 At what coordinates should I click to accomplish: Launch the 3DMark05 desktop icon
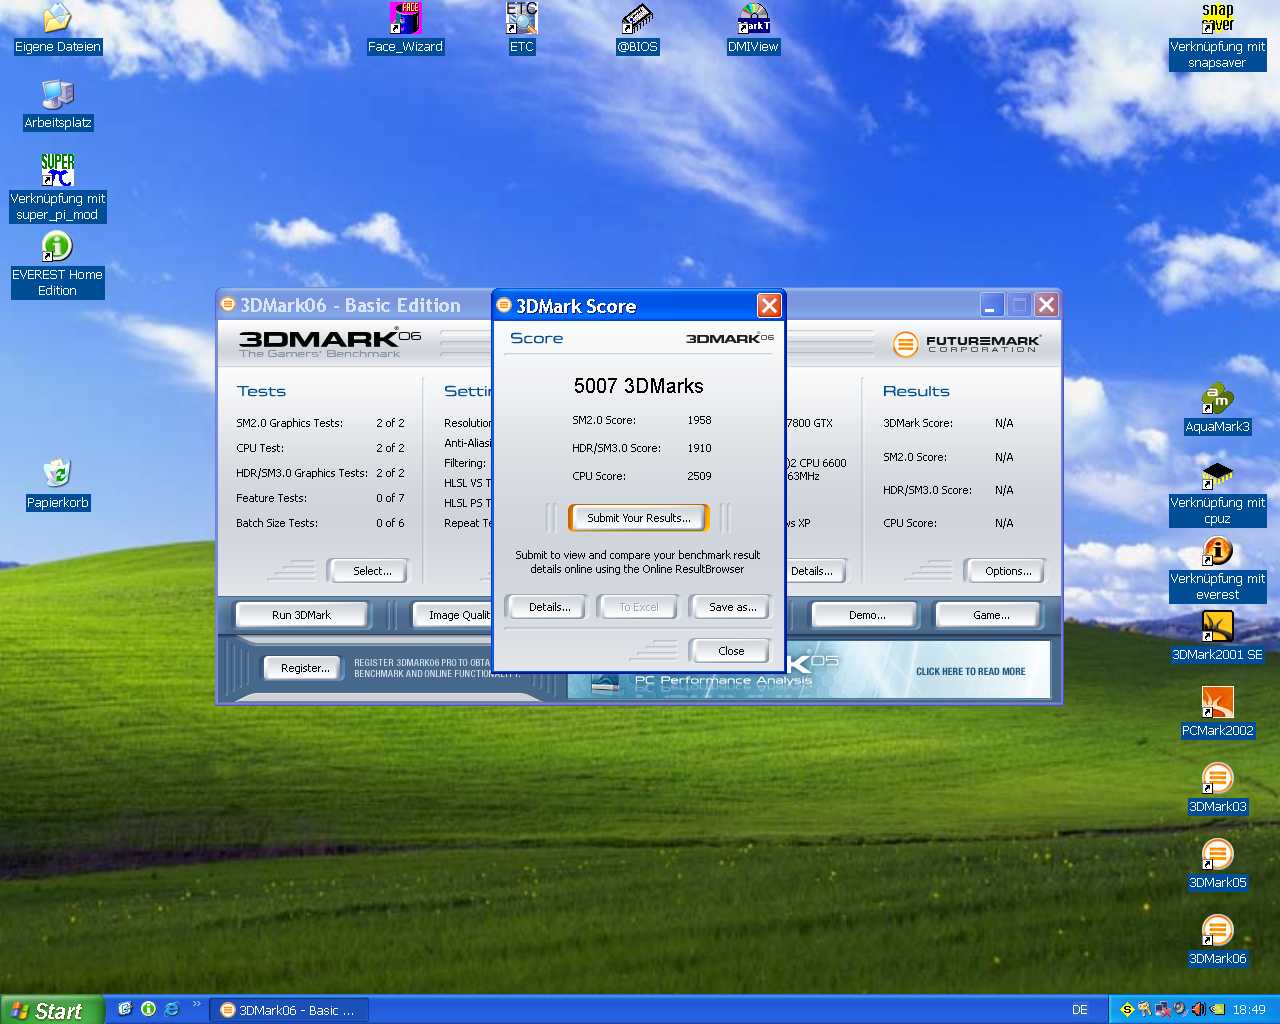[1217, 865]
